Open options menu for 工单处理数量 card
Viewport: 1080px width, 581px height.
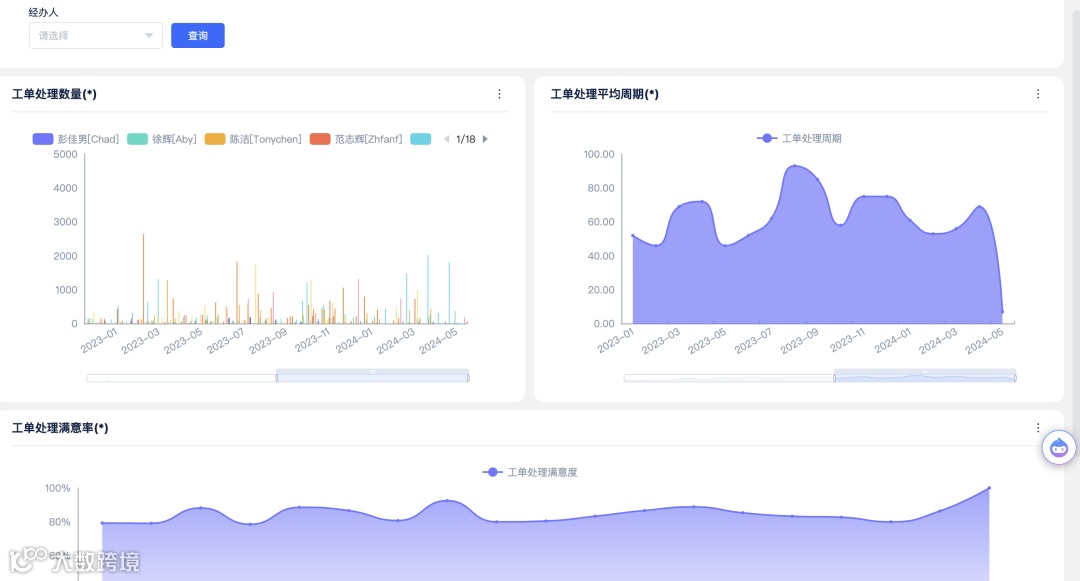[499, 94]
